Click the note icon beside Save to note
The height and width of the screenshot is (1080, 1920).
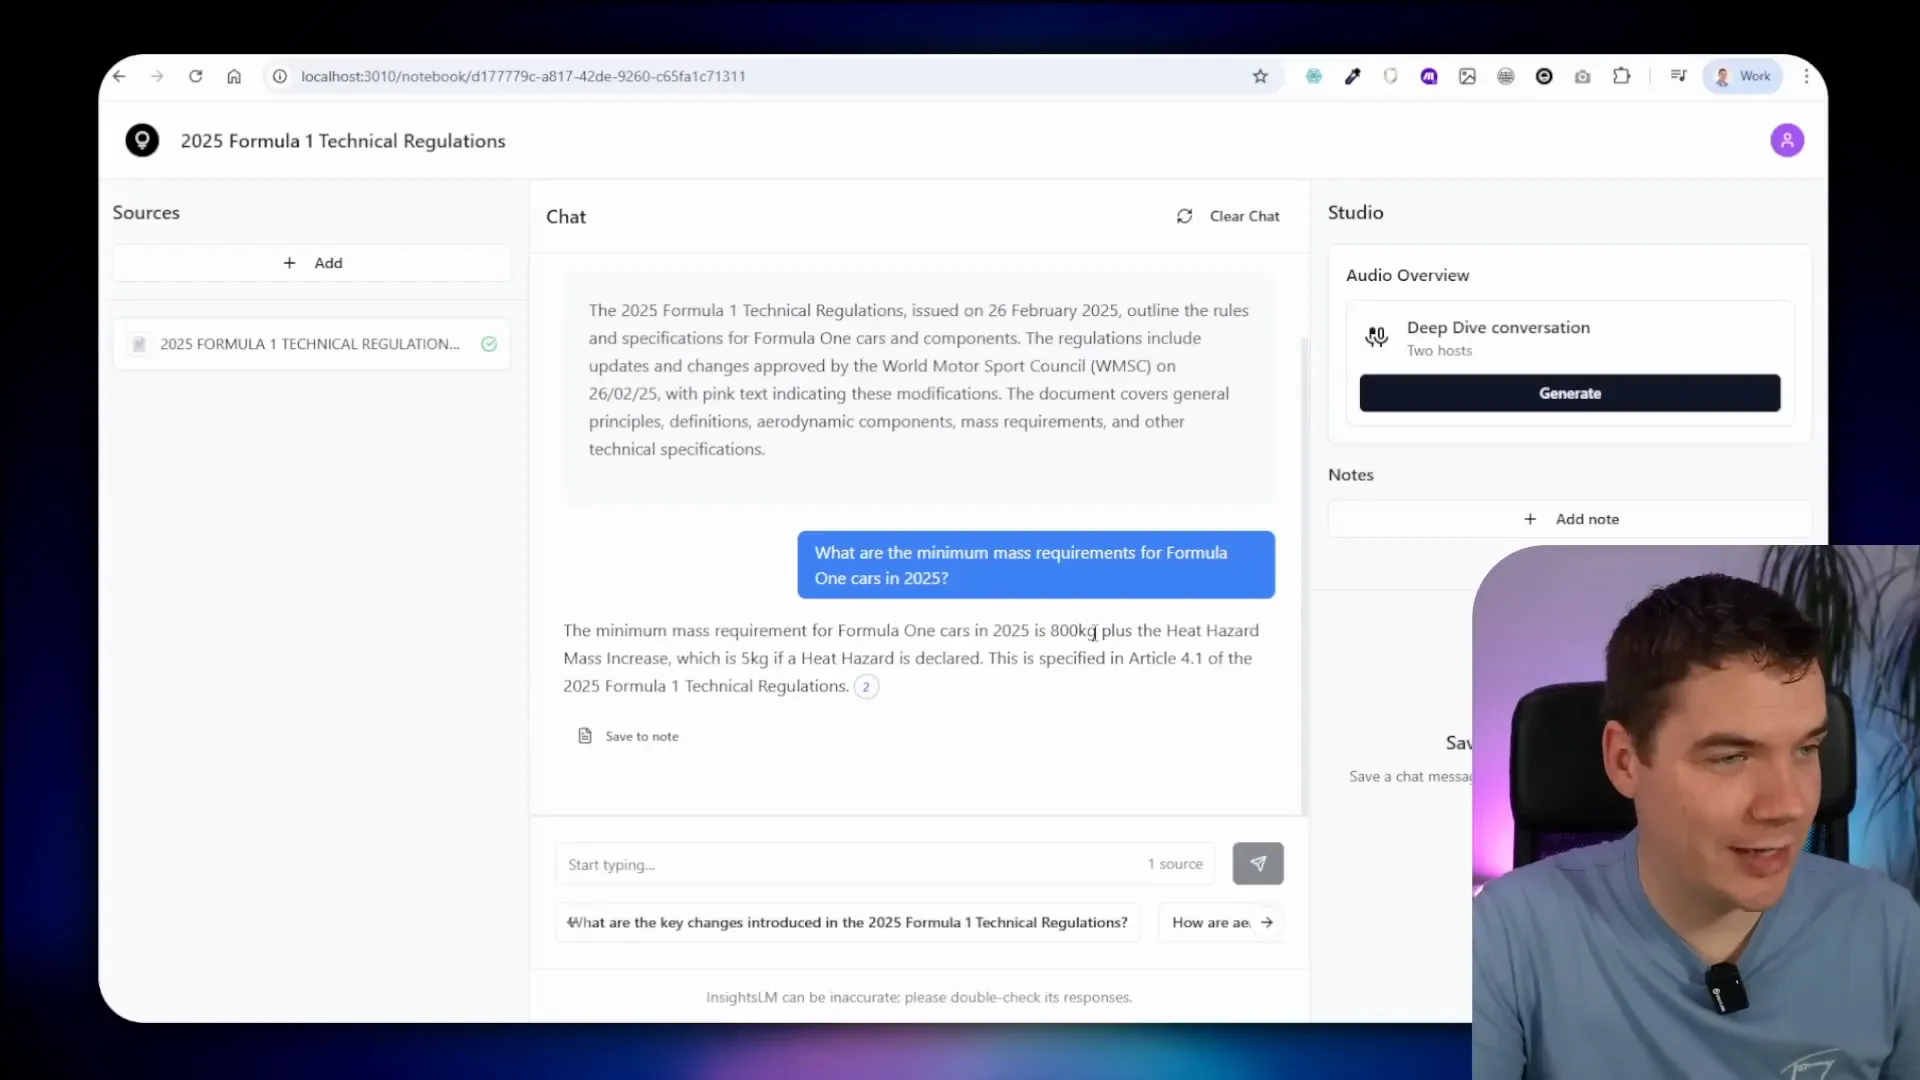tap(585, 736)
